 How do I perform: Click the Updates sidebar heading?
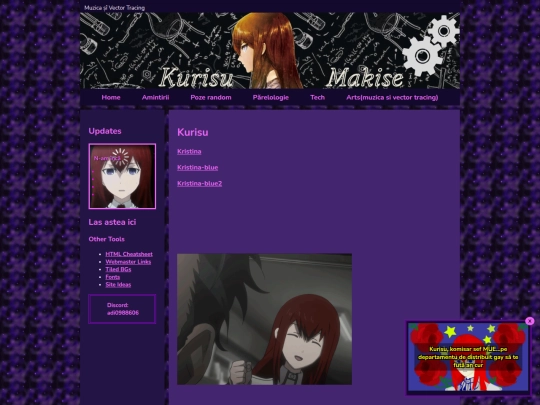(x=105, y=131)
